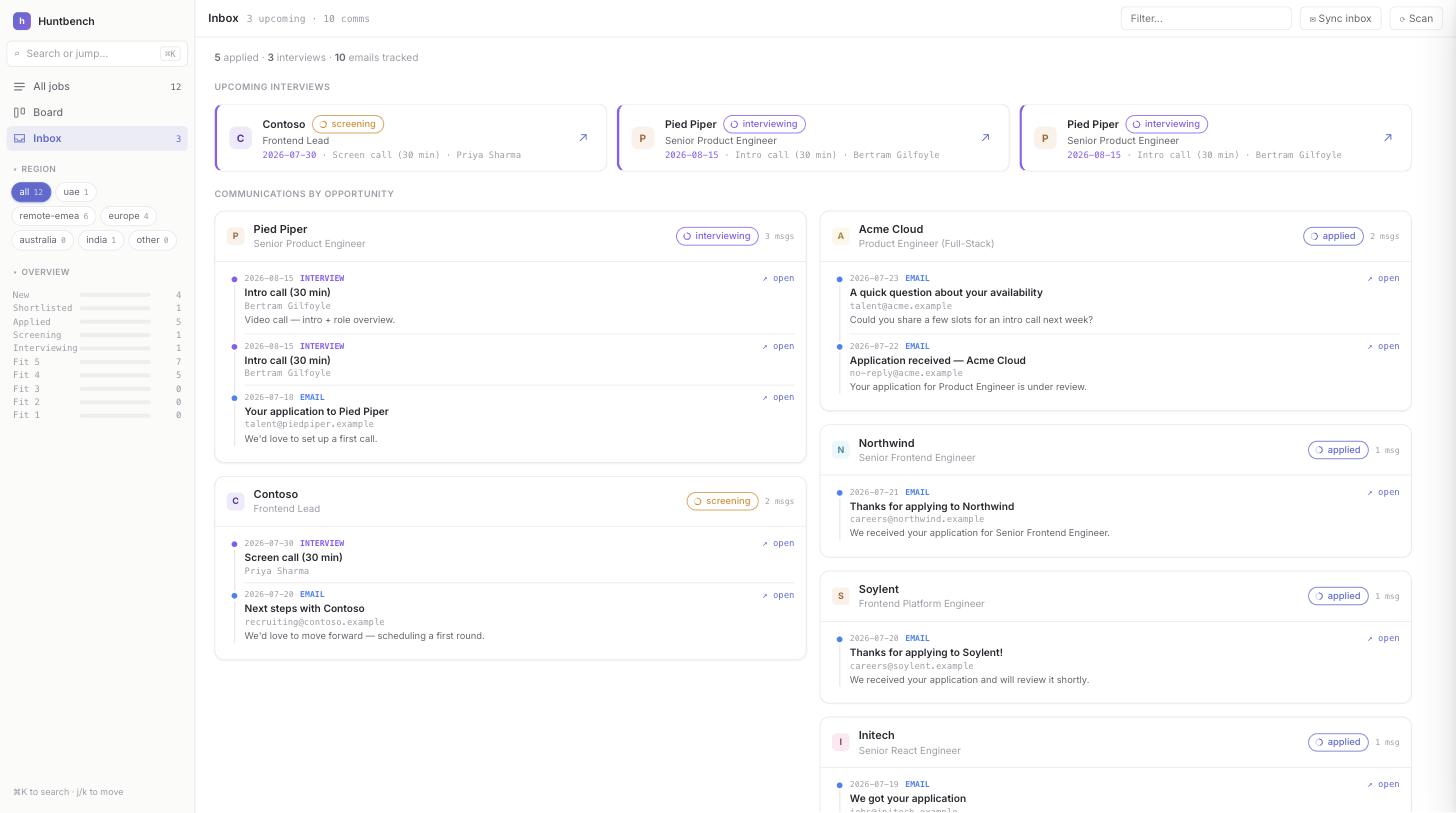This screenshot has width=1456, height=813.
Task: Open the arrow link on the Contoso interview card
Action: click(x=583, y=138)
